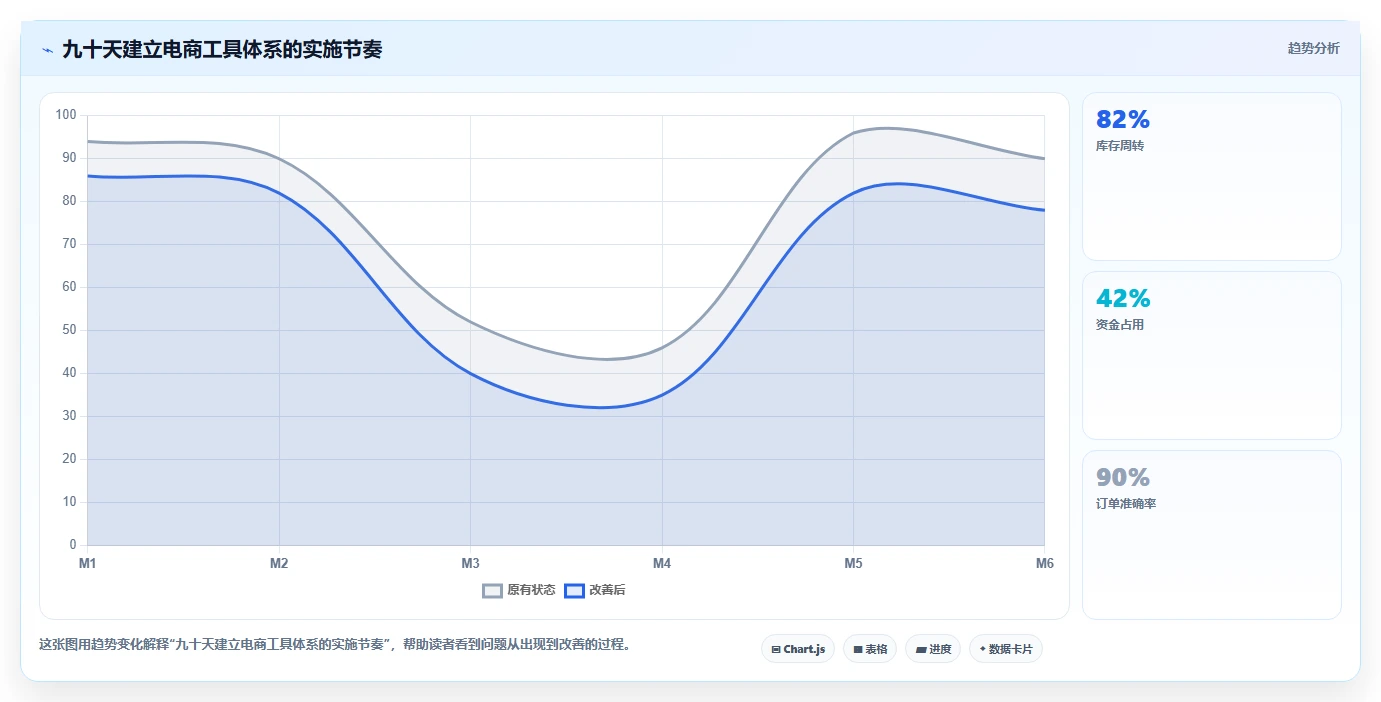Select the Chart.js tag pill
Screen dimensions: 1381x702
[798, 649]
